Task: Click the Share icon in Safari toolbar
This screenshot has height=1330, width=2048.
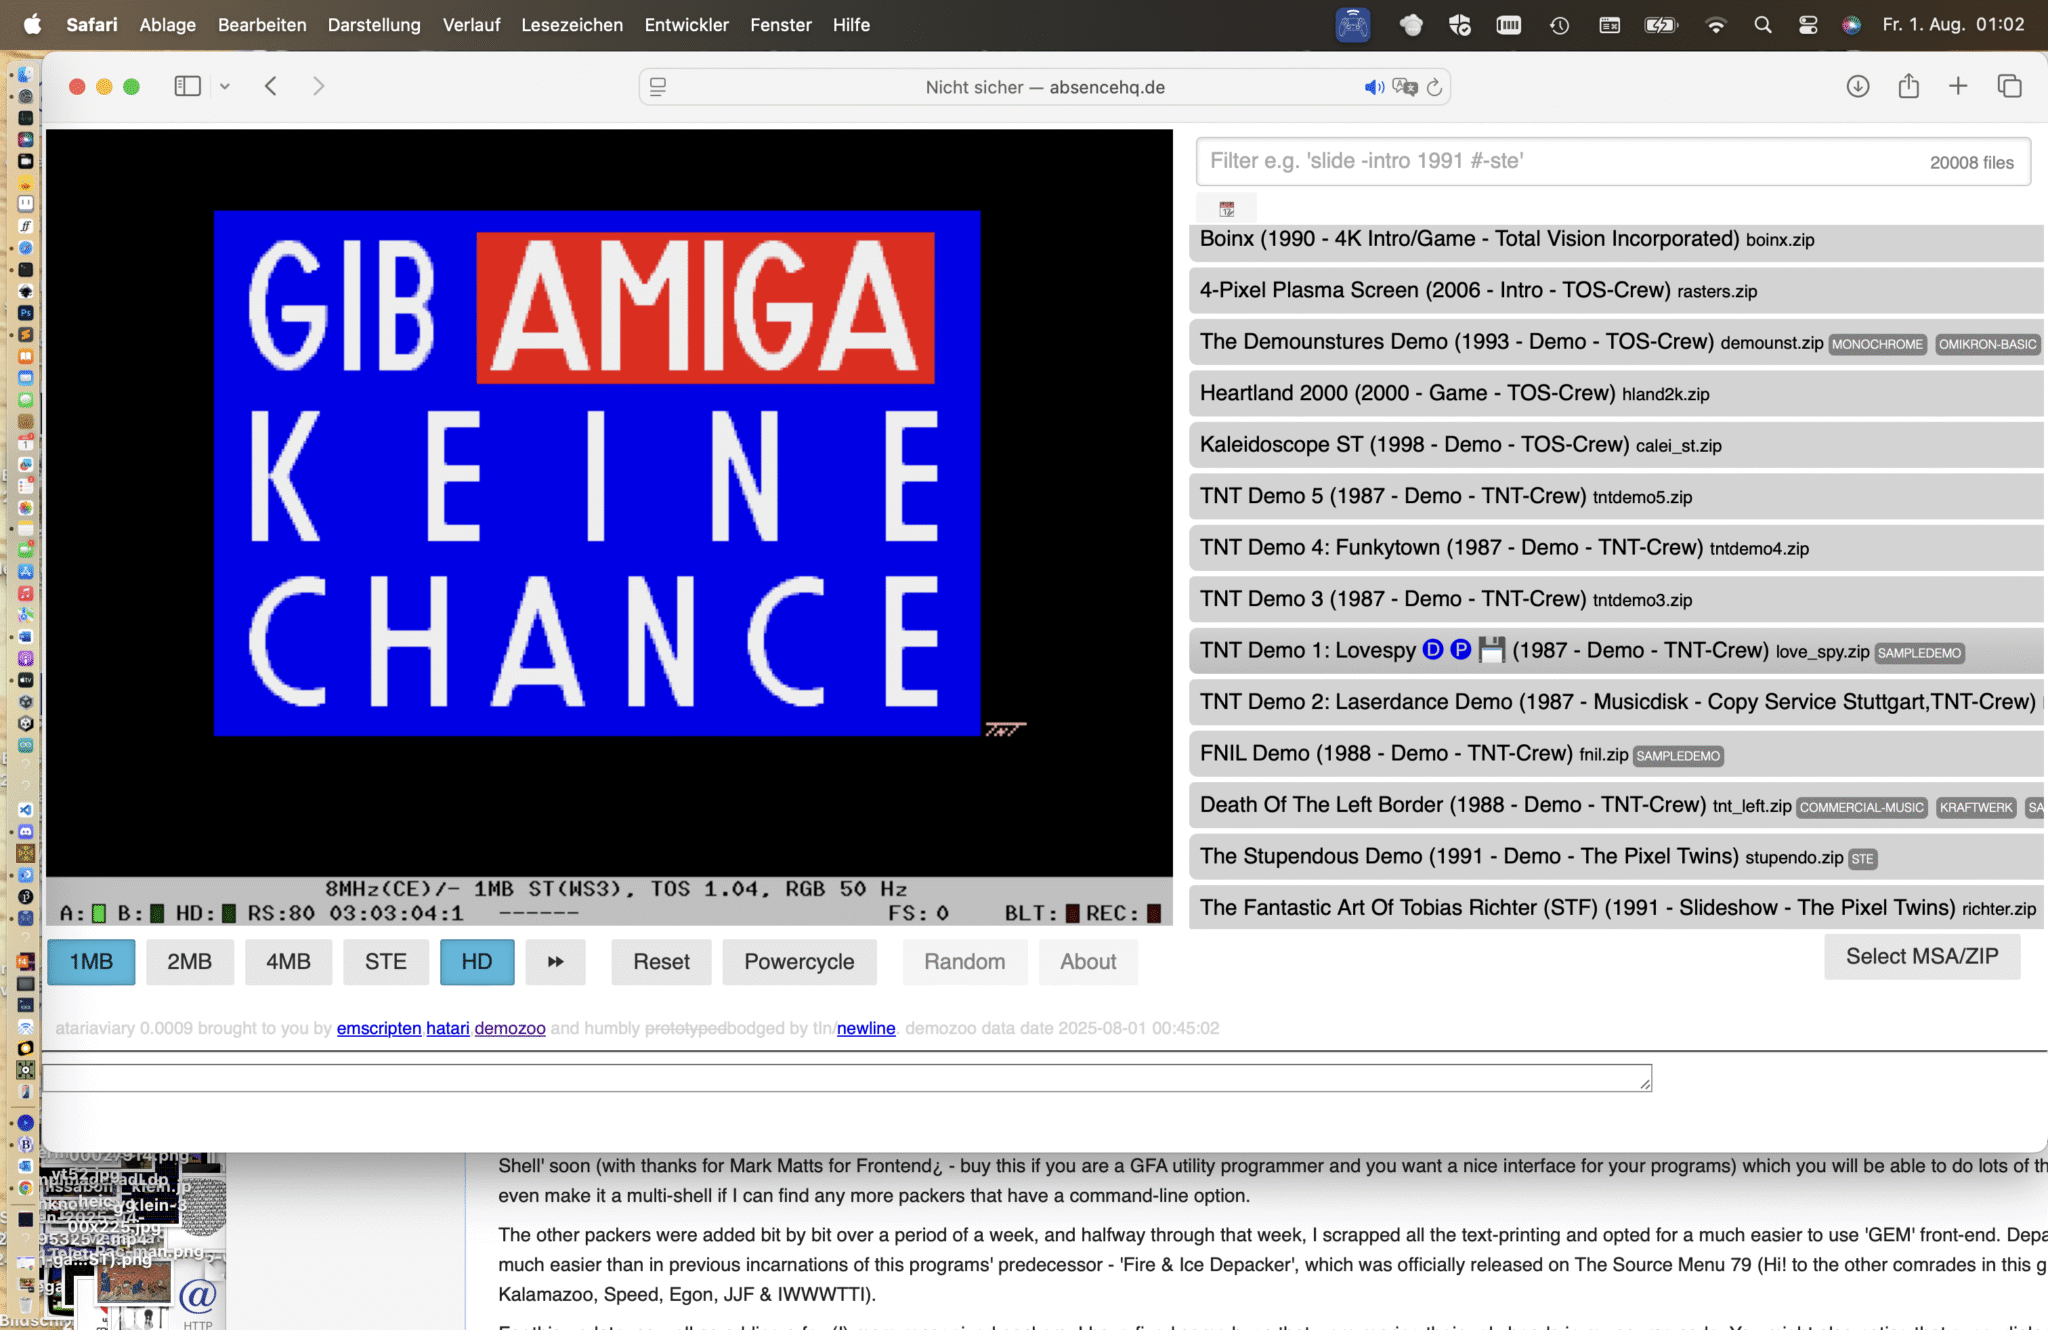Action: (1908, 86)
